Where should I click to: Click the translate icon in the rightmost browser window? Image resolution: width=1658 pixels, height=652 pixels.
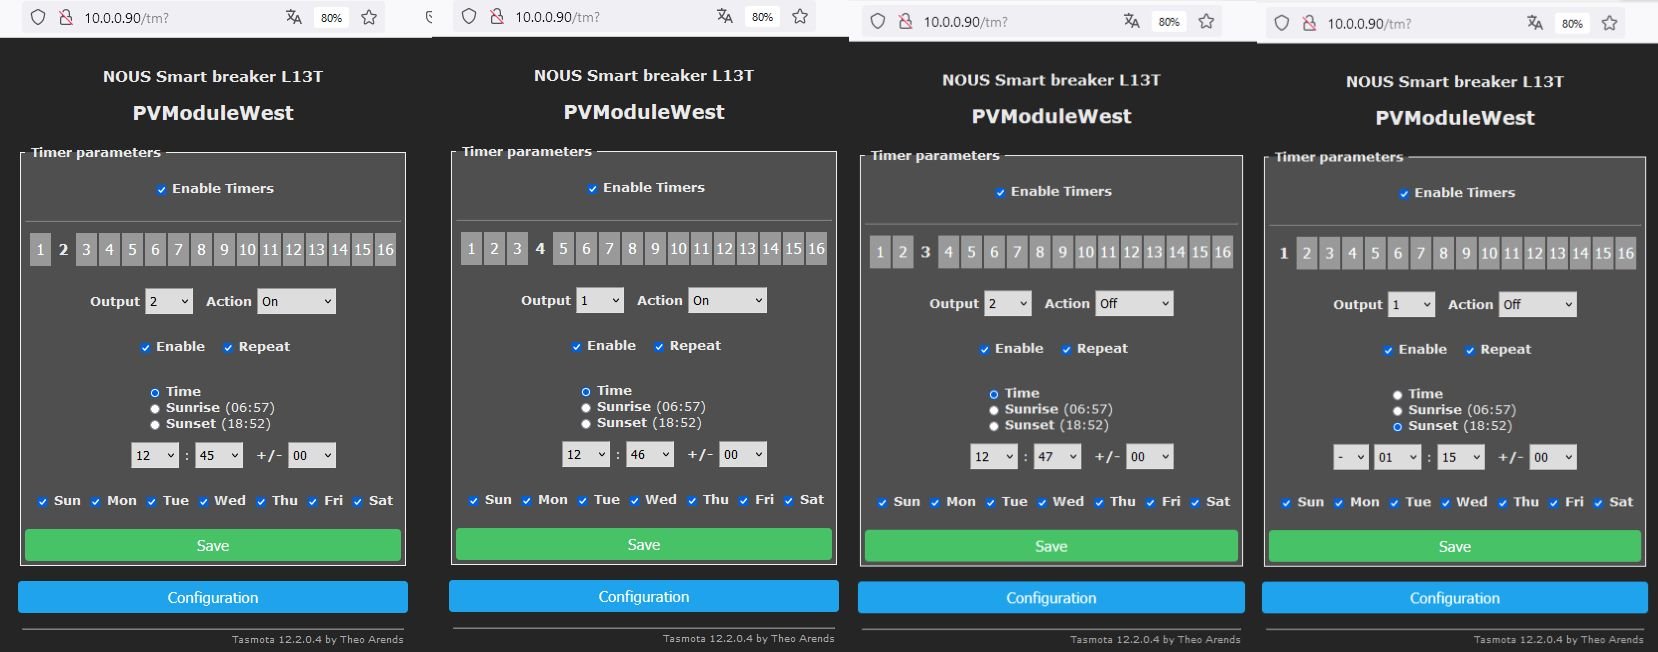tap(1534, 23)
